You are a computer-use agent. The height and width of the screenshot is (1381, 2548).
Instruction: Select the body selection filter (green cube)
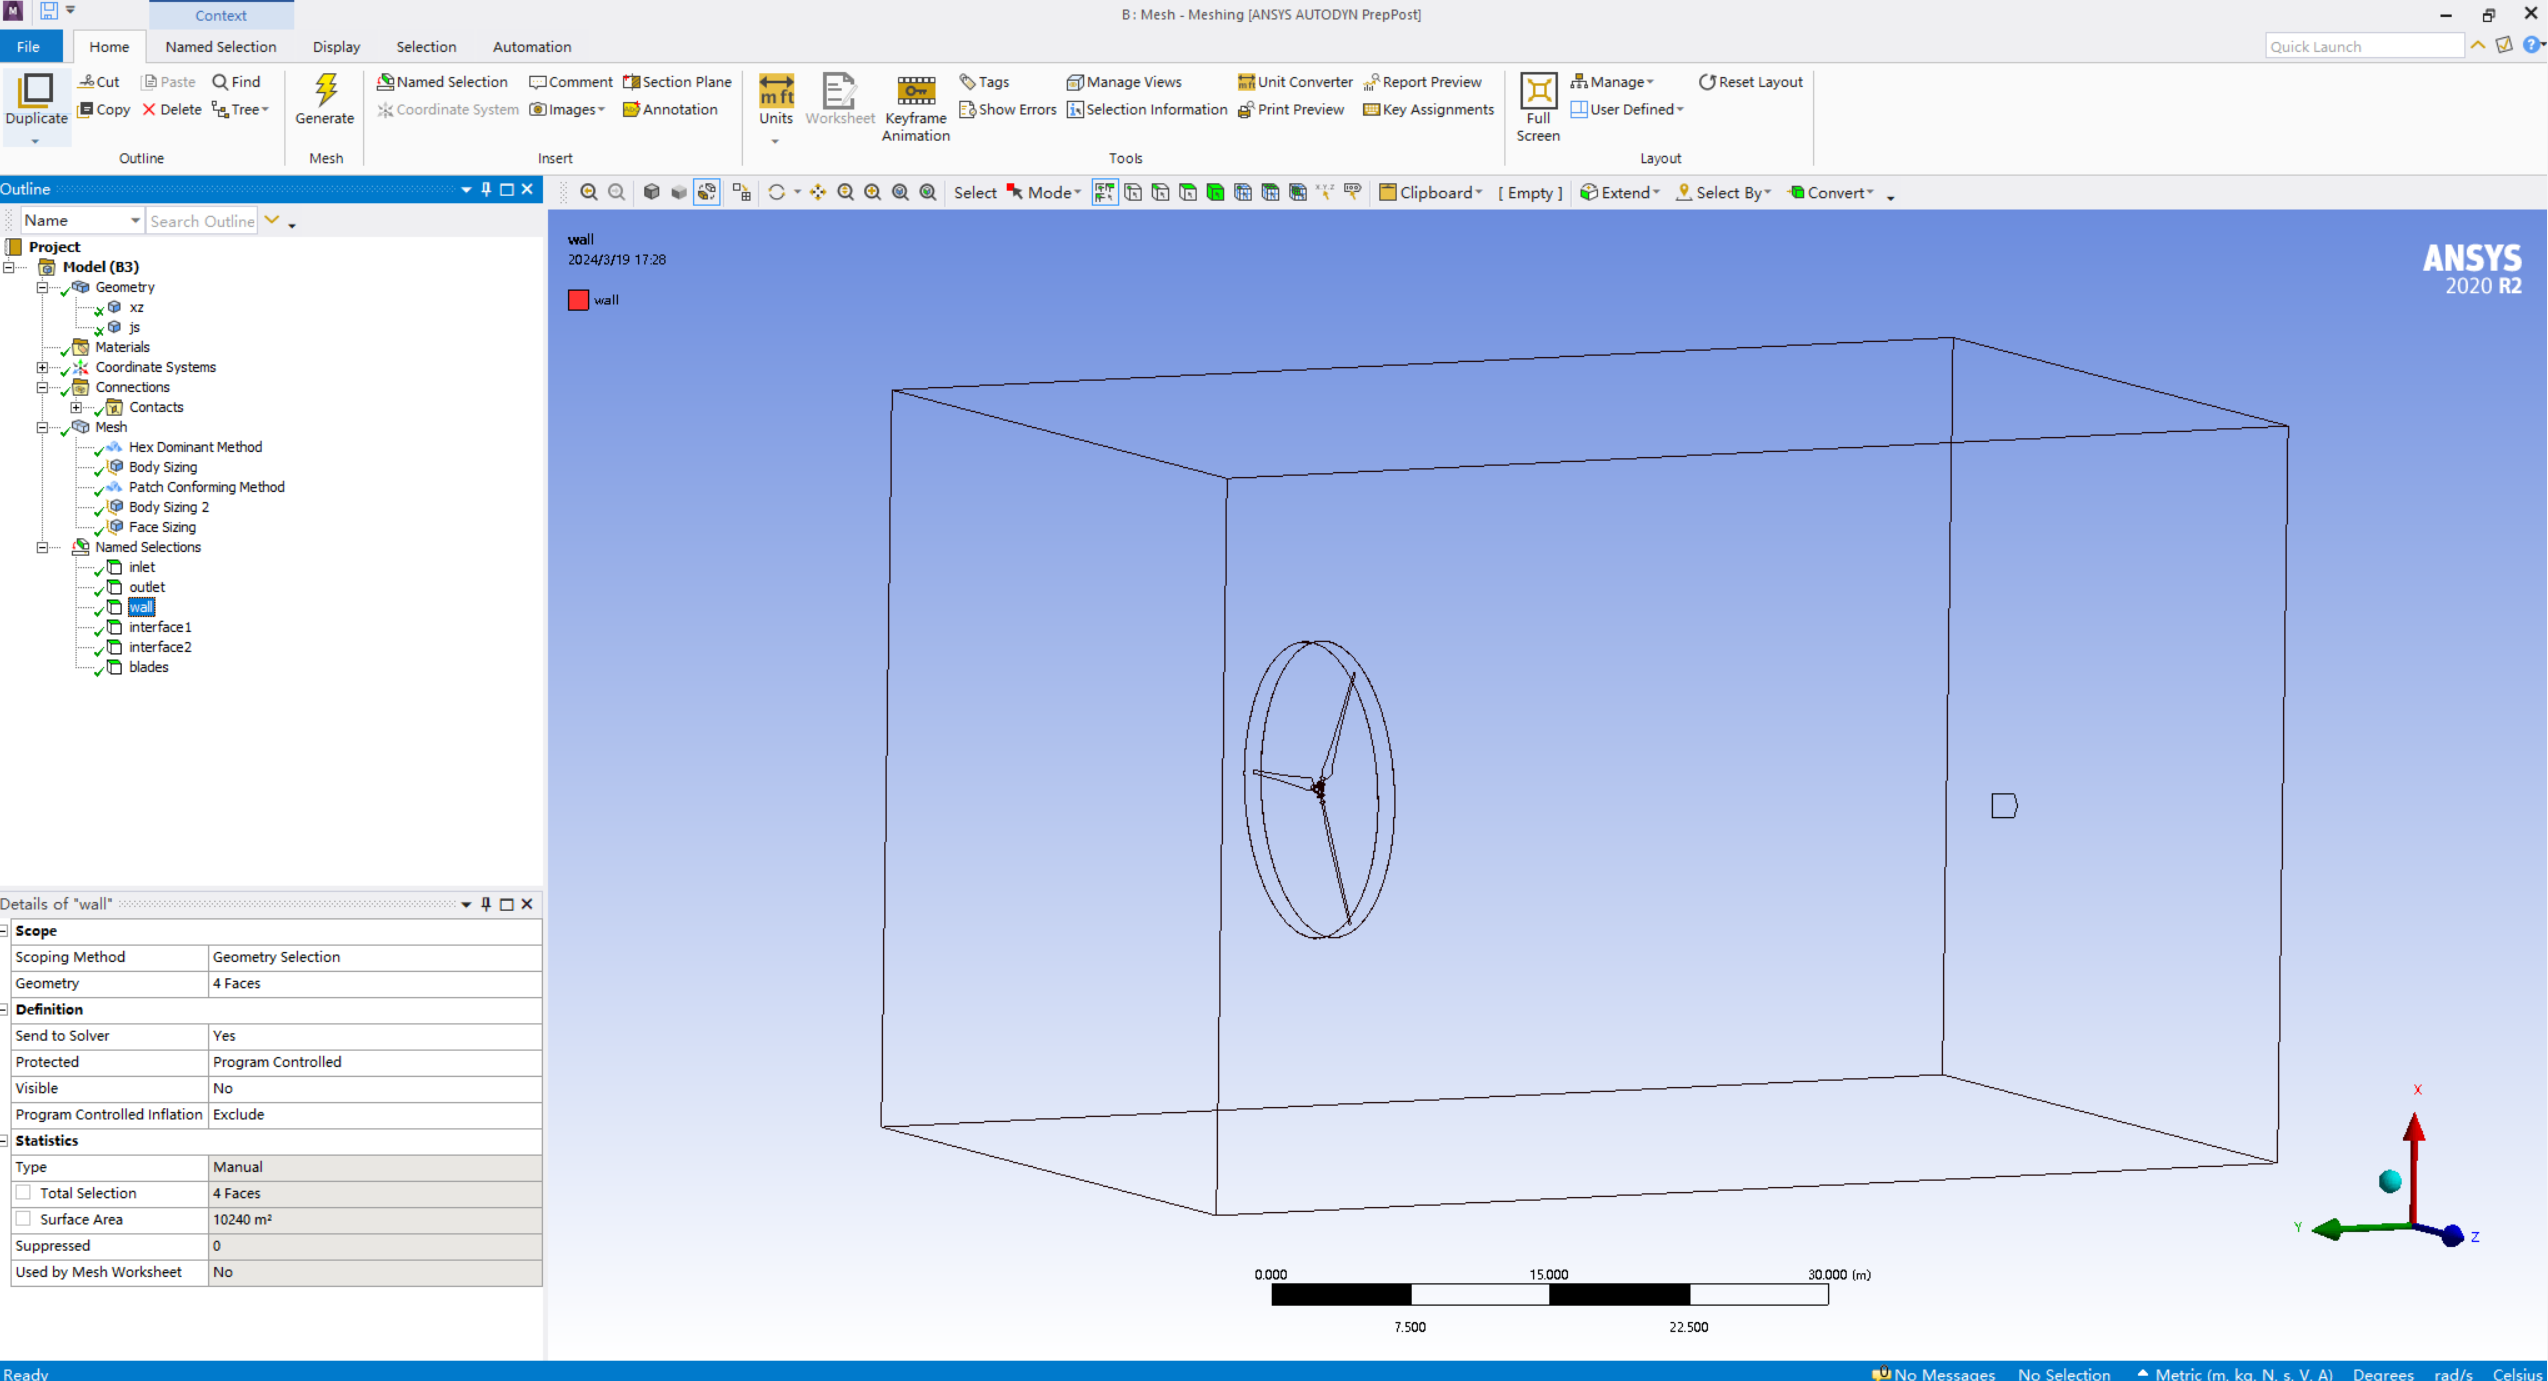(x=1215, y=192)
